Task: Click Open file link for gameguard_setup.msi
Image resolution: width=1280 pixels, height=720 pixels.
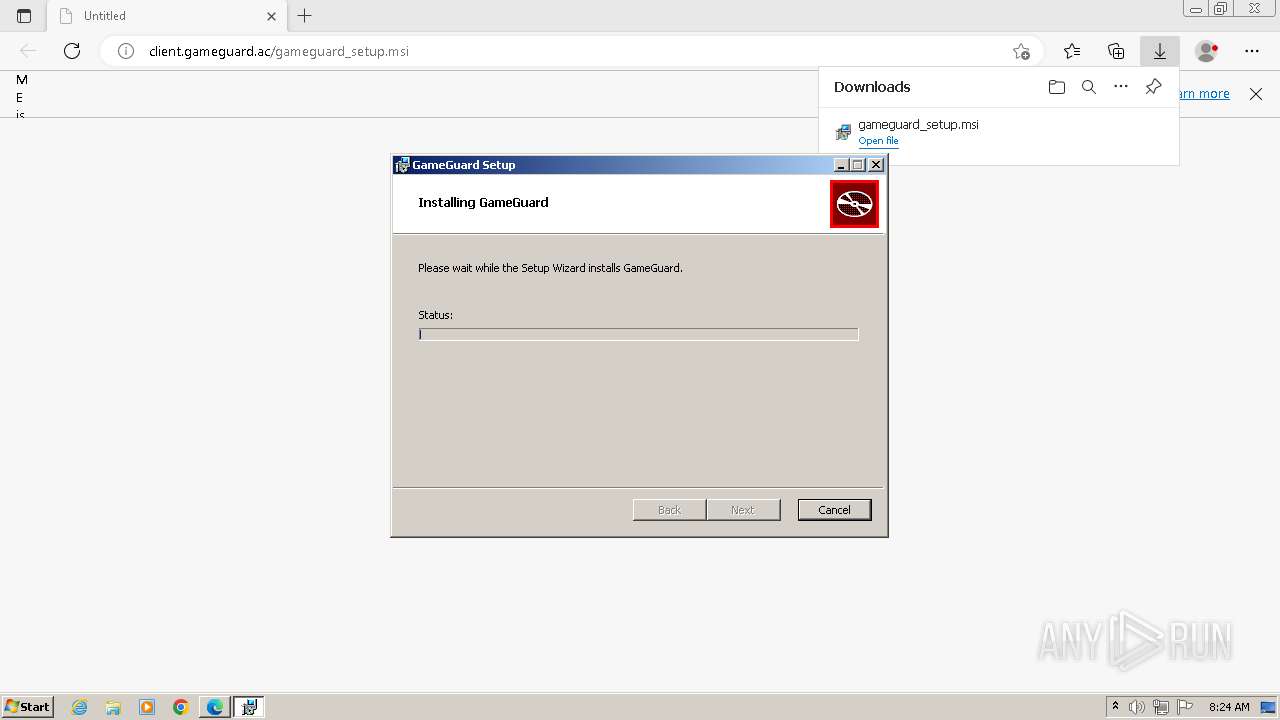Action: click(878, 141)
